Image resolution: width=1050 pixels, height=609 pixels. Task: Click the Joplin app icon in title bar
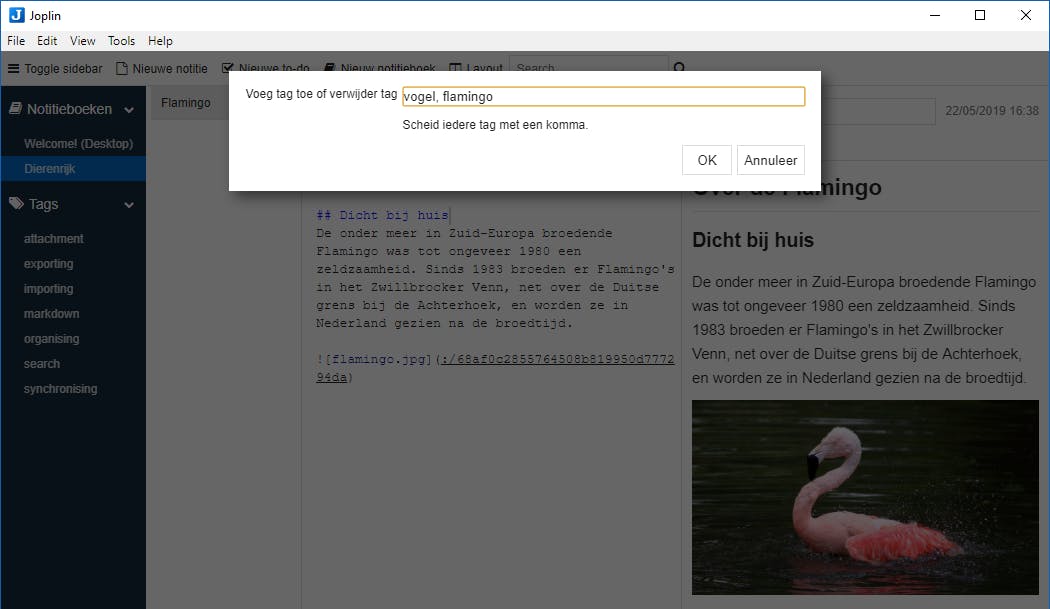[x=17, y=15]
